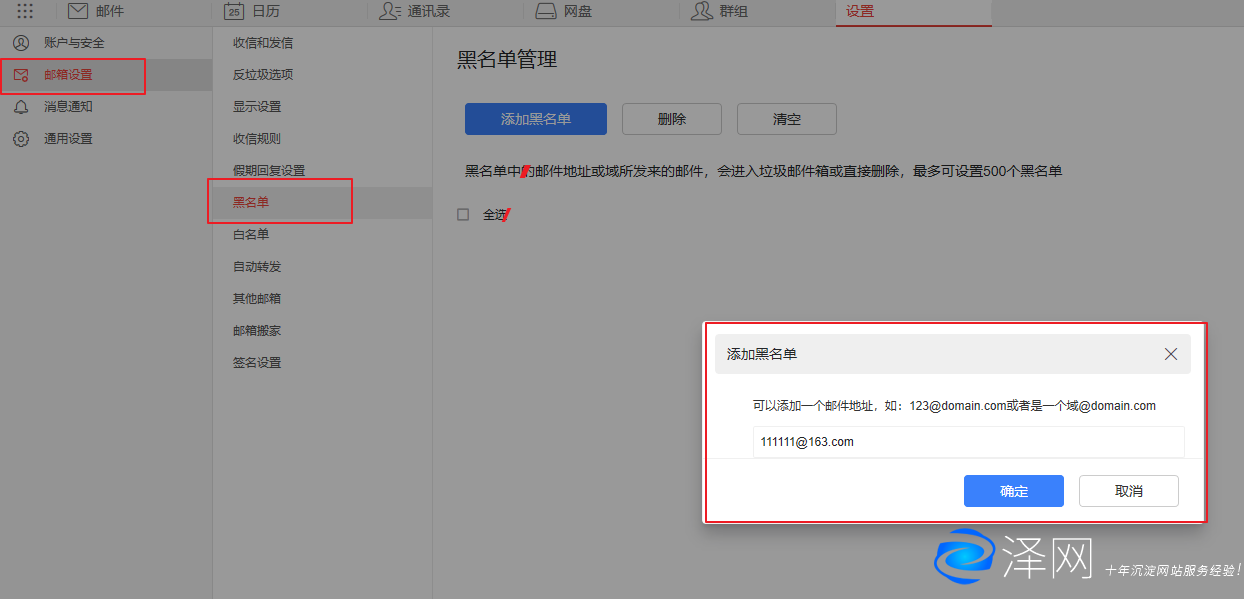
Task: Click the email address input field
Action: [968, 441]
